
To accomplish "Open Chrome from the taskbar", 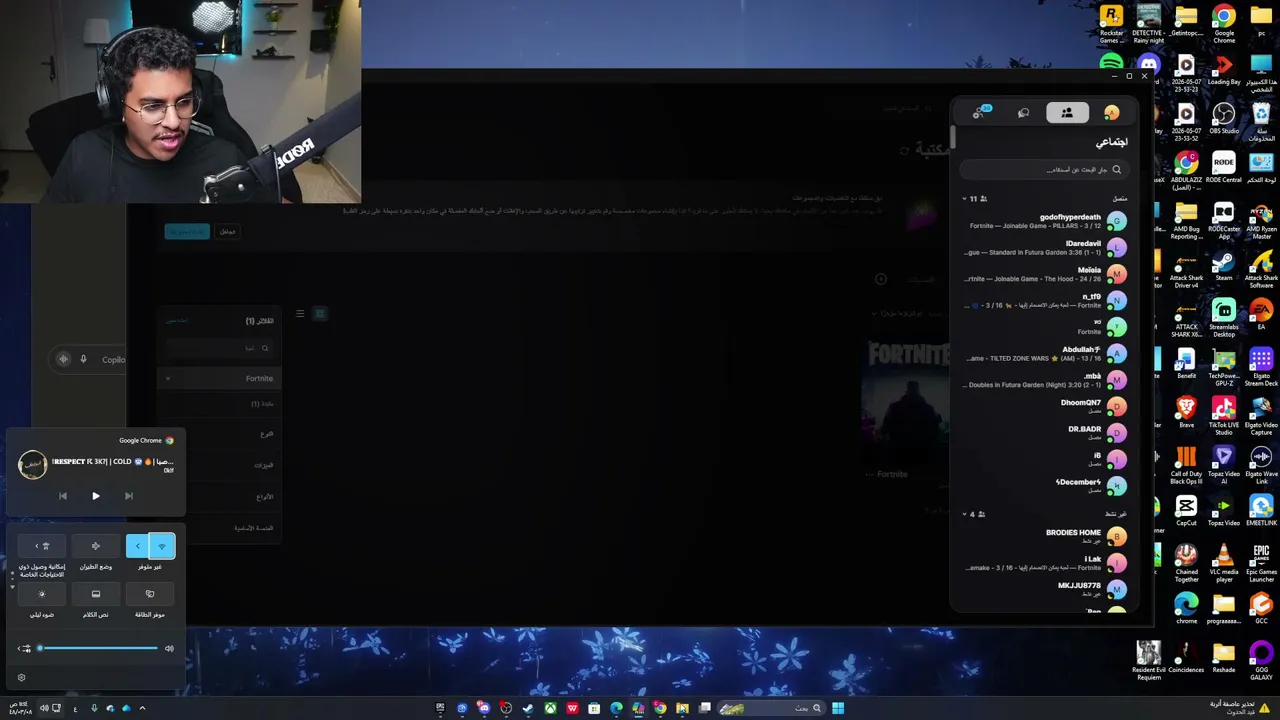I will (x=660, y=708).
